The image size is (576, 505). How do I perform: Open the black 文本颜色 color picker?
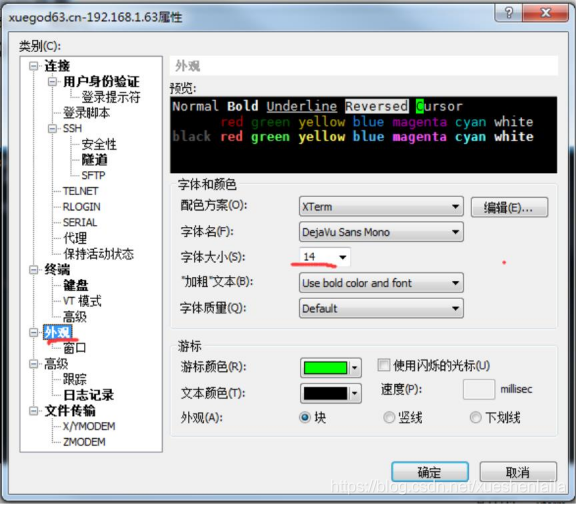pyautogui.click(x=331, y=393)
